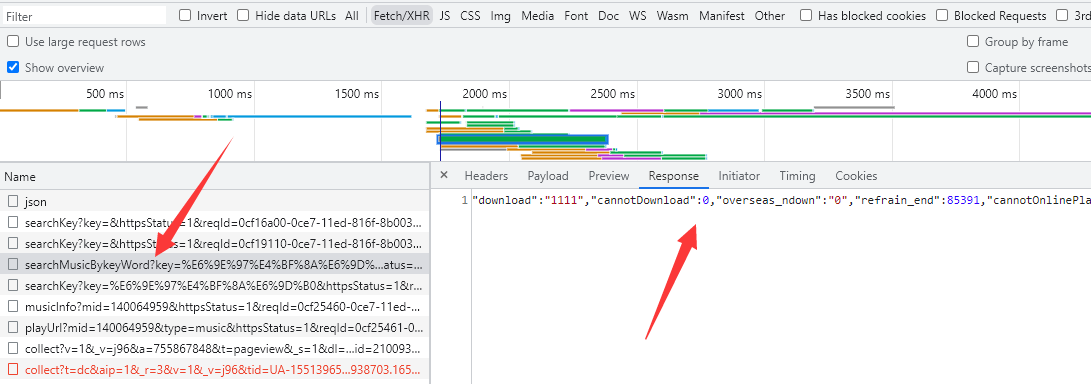Select the All resource filter
The height and width of the screenshot is (384, 1091).
point(352,15)
